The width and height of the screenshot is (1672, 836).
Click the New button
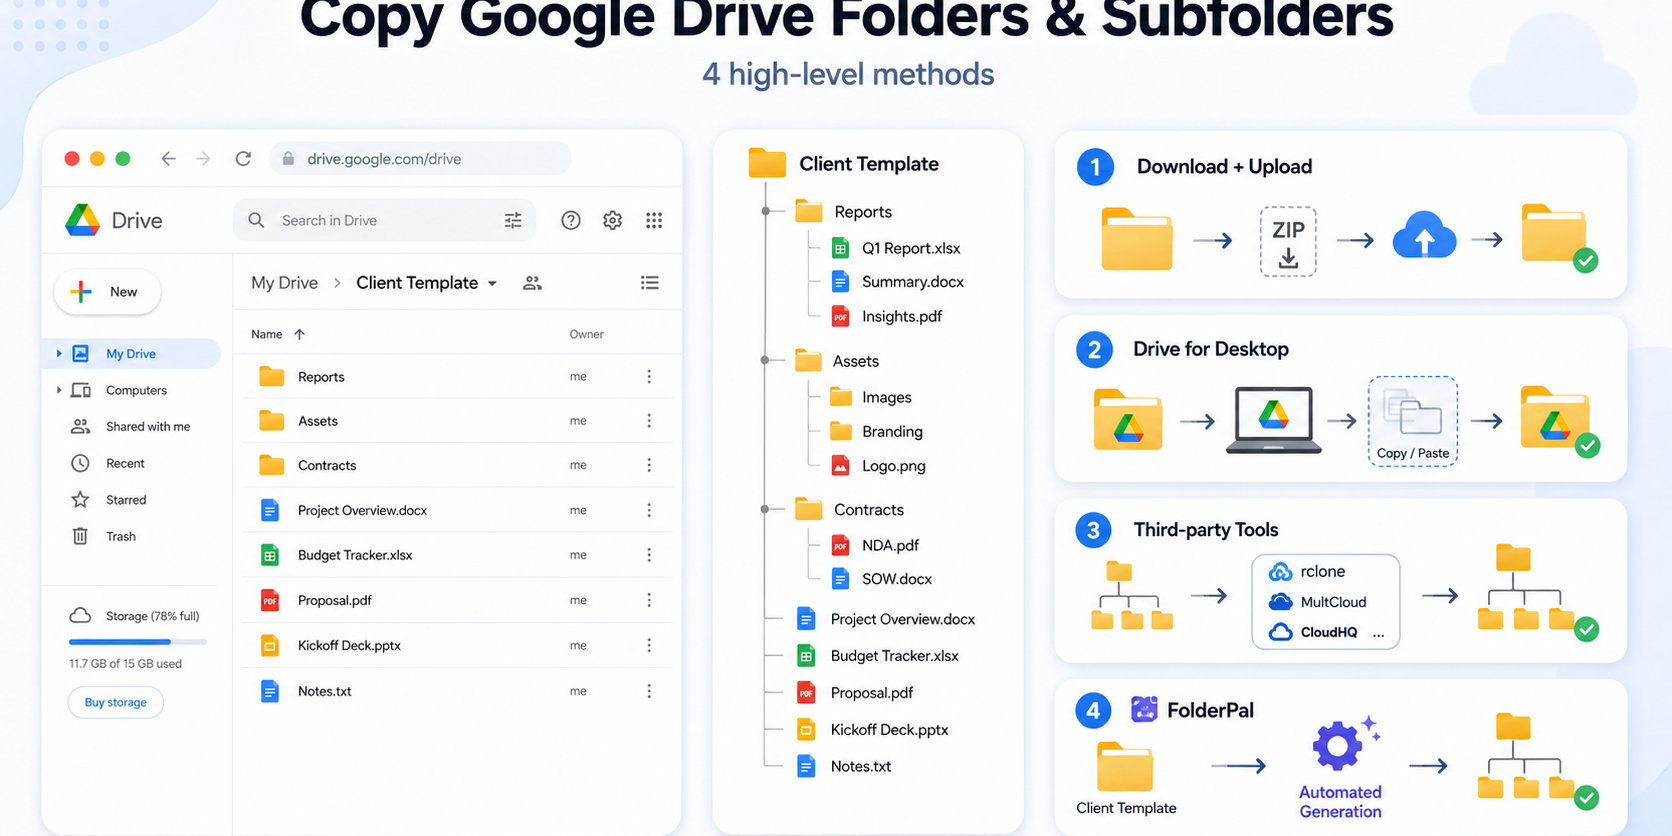coord(107,292)
